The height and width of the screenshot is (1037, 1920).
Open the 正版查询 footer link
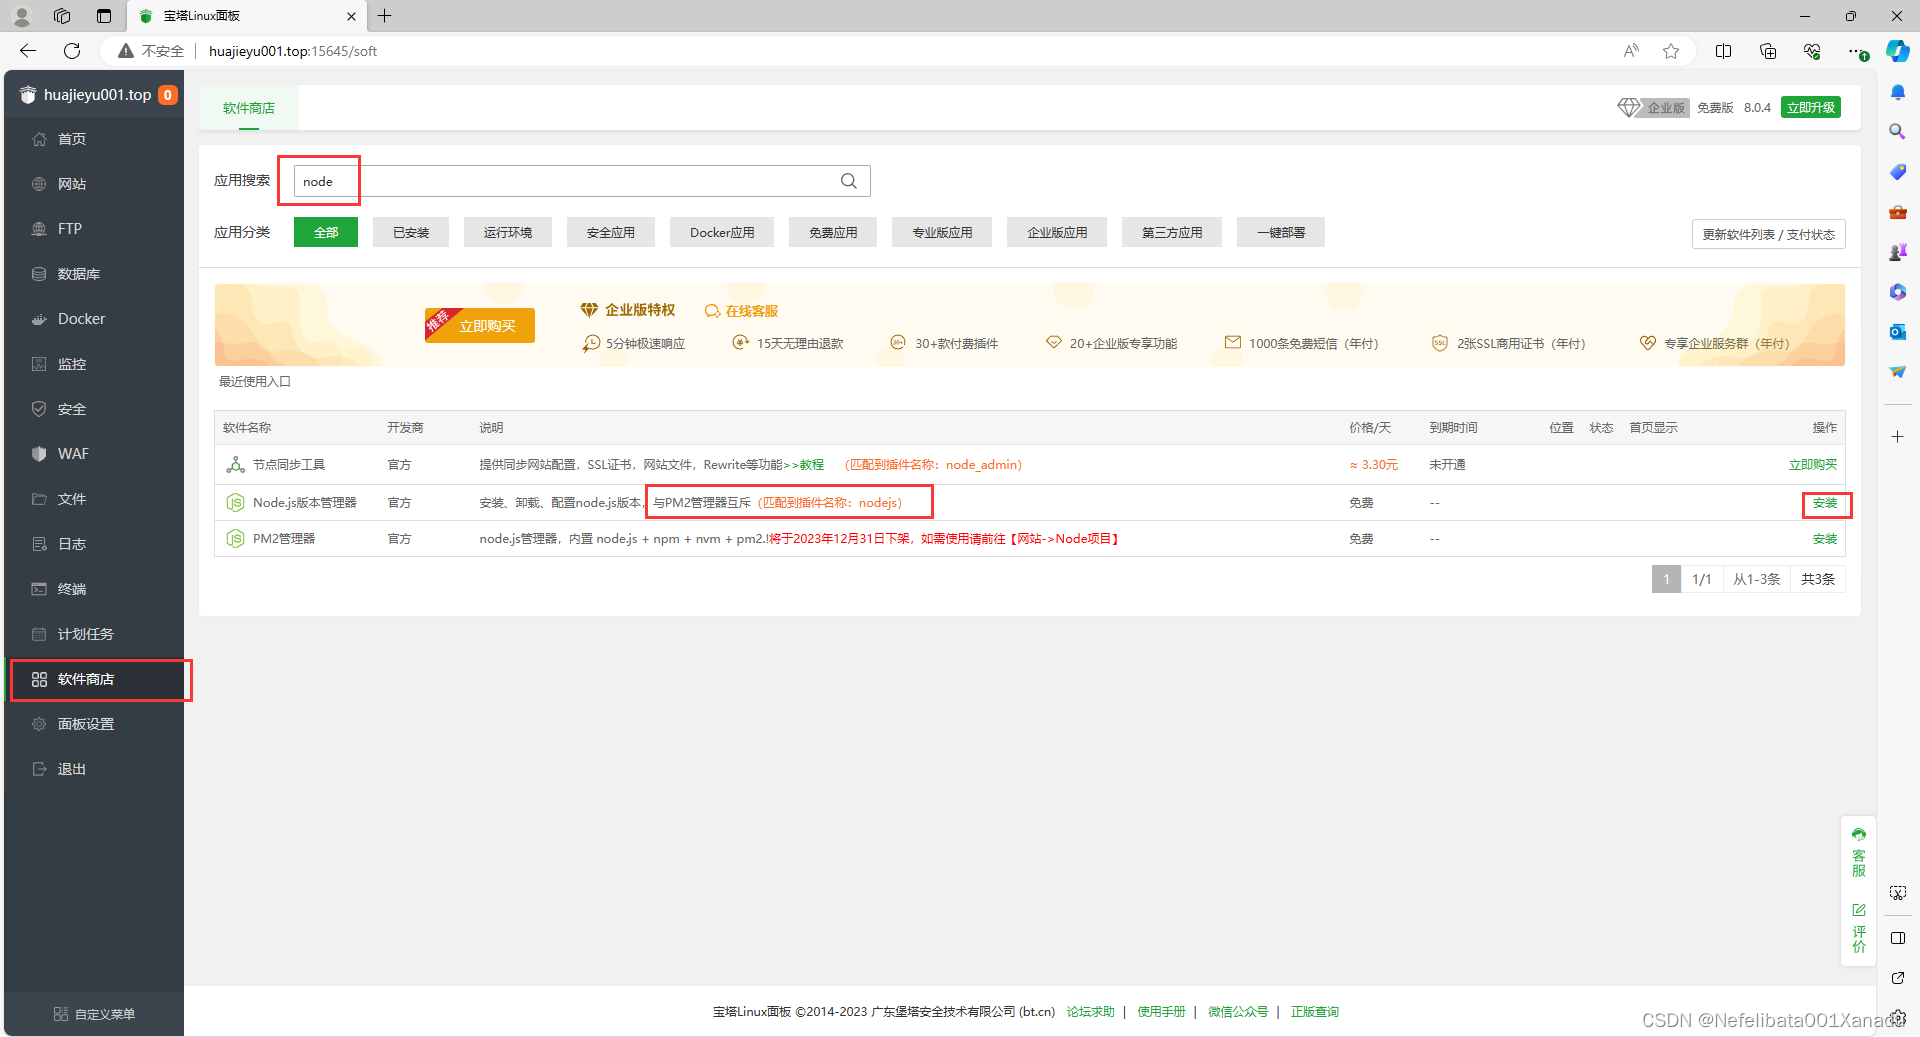pos(1315,1012)
